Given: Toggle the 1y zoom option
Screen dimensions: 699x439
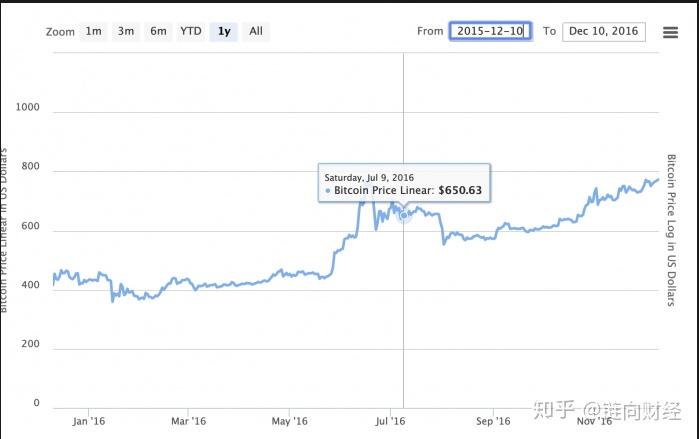Looking at the screenshot, I should tap(224, 31).
